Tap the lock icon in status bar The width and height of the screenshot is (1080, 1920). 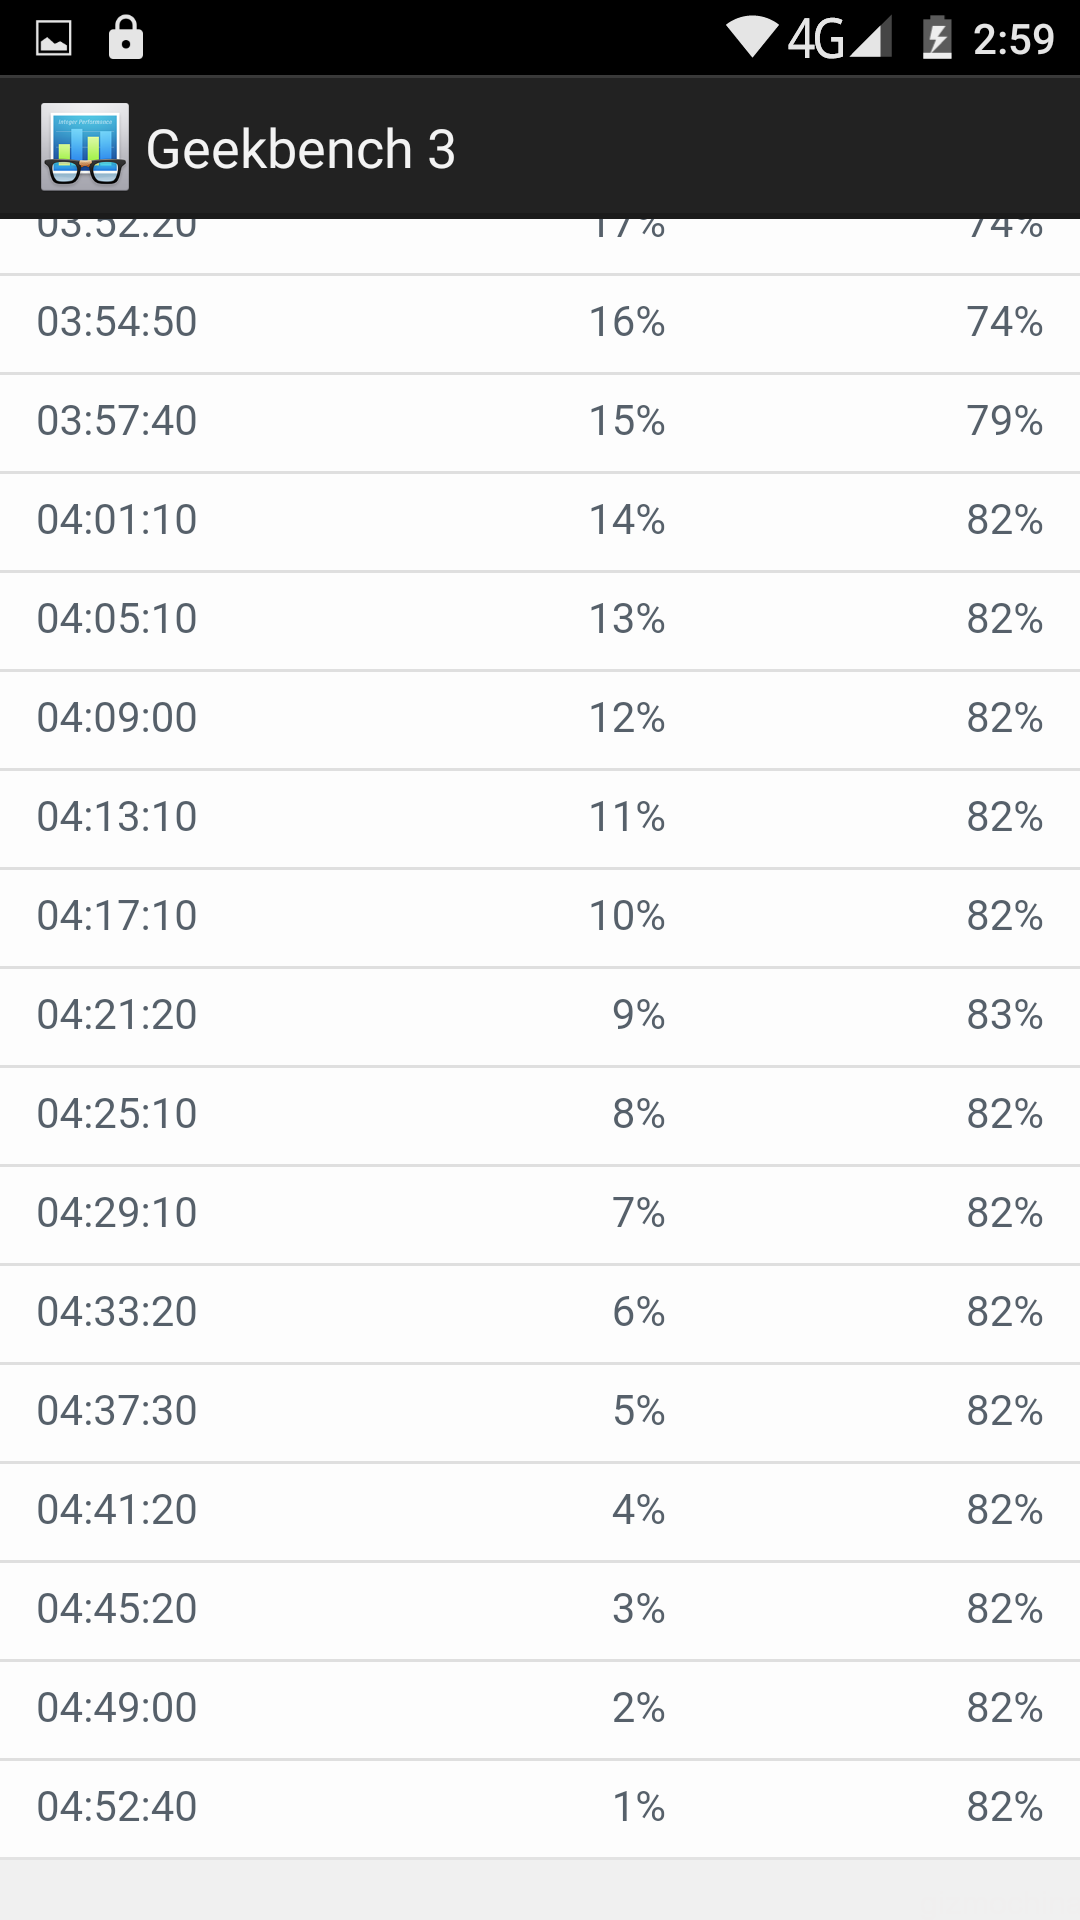(126, 38)
